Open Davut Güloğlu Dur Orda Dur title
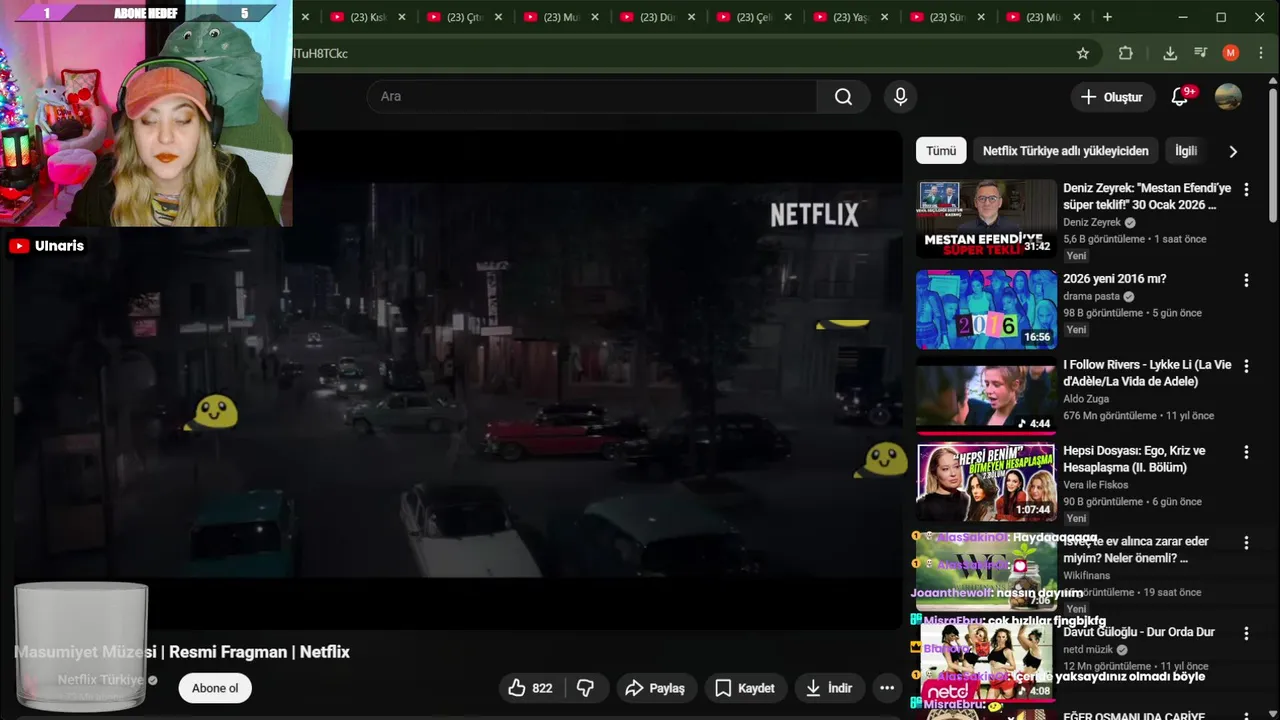This screenshot has width=1280, height=720. coord(1139,632)
